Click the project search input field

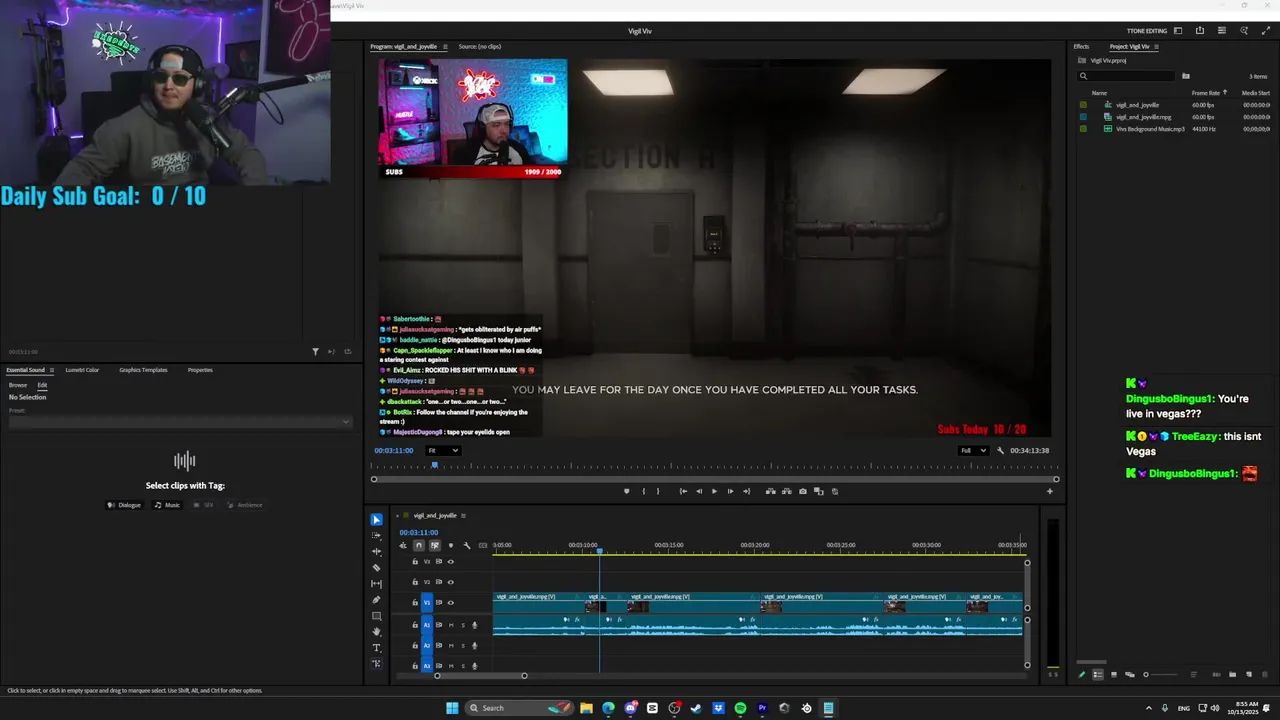1127,76
